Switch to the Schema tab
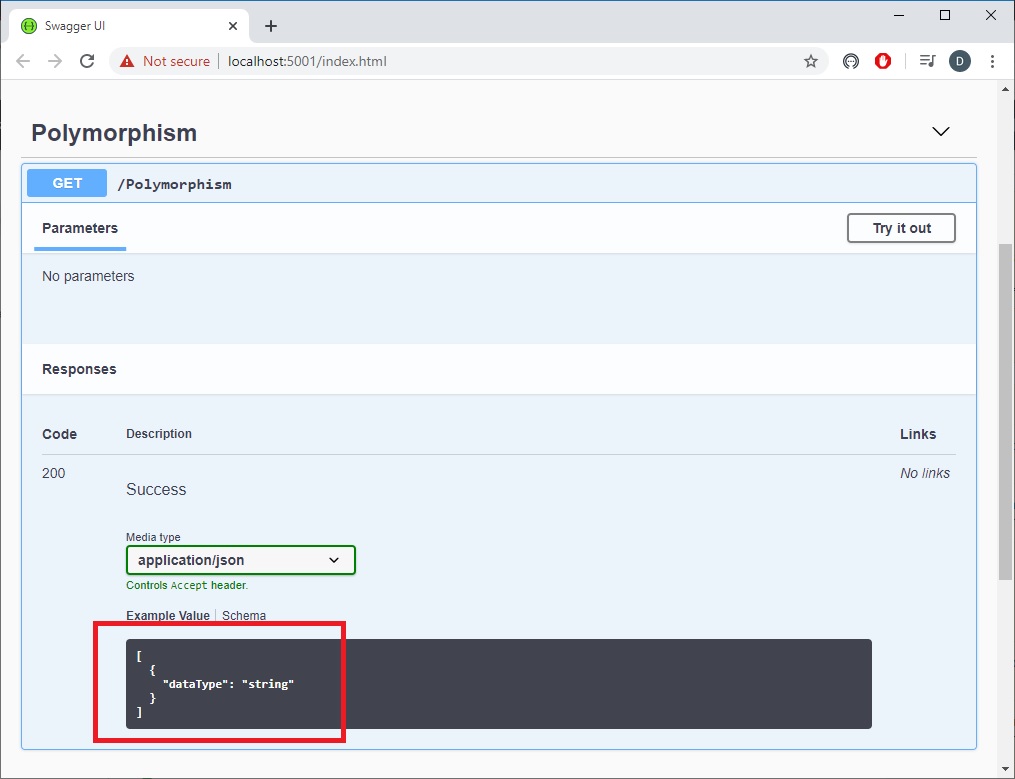The height and width of the screenshot is (779, 1015). click(244, 616)
